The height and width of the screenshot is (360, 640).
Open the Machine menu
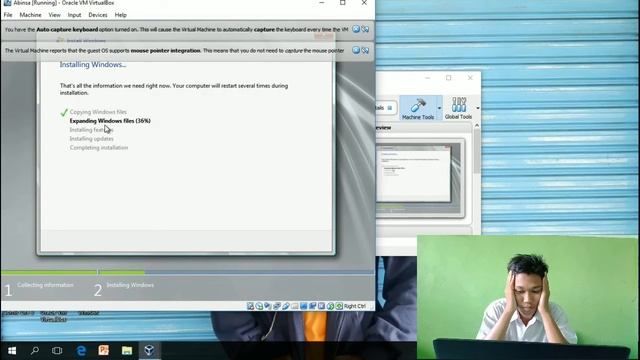(x=30, y=15)
